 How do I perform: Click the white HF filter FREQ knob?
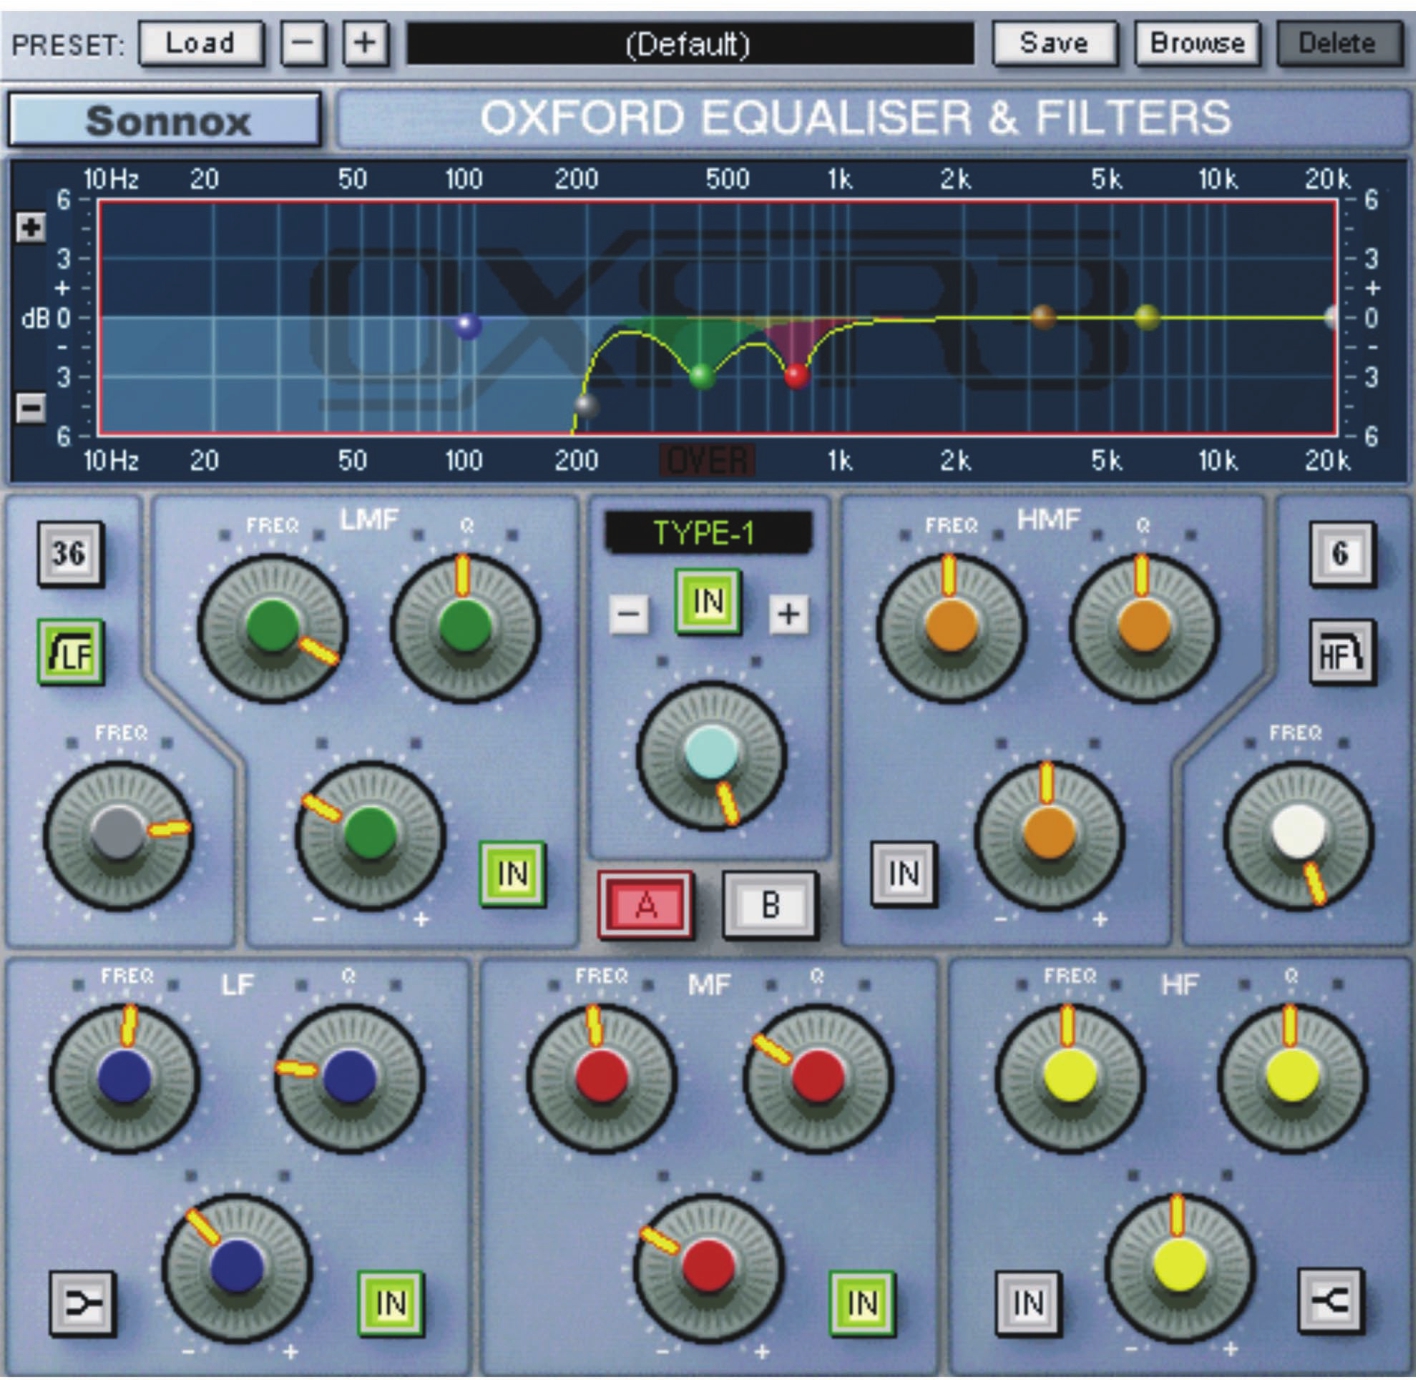(1298, 834)
